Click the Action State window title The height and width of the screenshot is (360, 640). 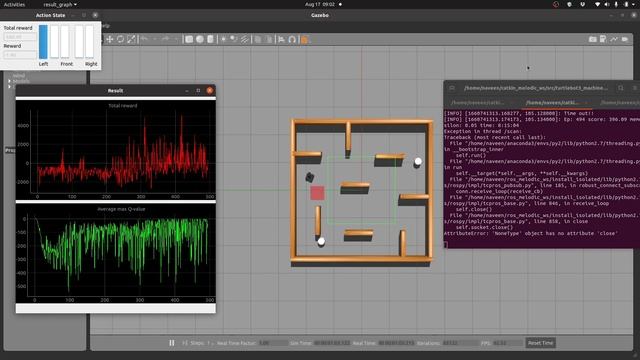50,15
